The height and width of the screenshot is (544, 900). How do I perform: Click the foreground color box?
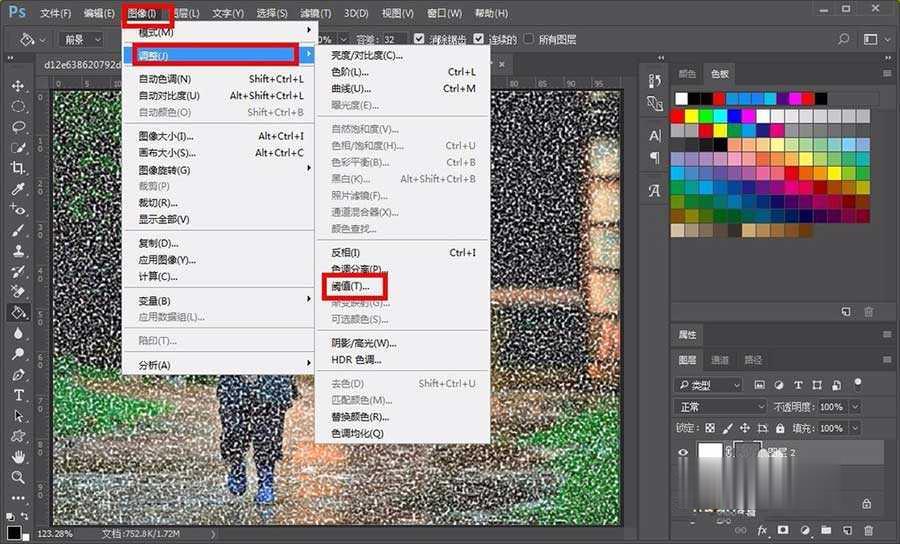pos(13,533)
